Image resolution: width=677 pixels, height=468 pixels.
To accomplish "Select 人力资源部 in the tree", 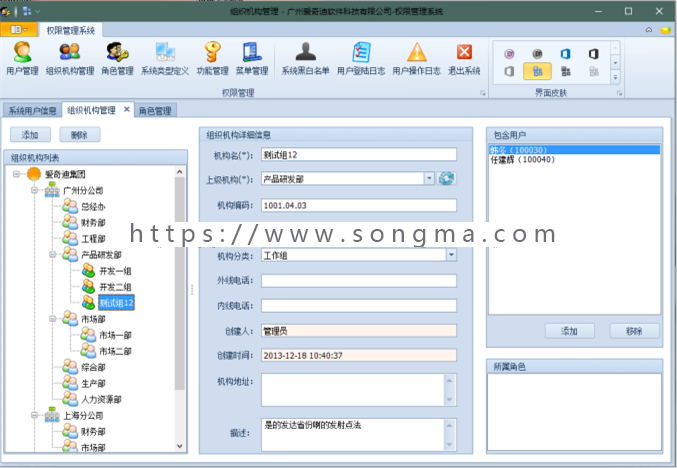I will point(101,400).
